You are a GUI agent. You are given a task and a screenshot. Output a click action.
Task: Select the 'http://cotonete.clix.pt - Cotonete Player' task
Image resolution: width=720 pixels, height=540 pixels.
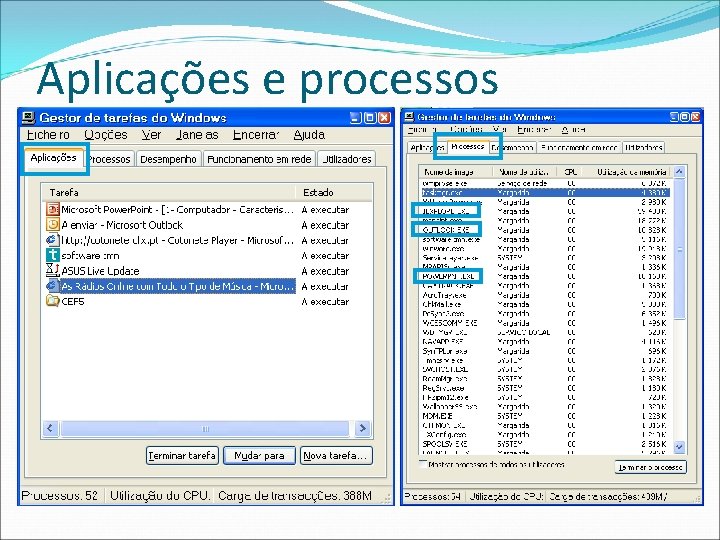(177, 240)
